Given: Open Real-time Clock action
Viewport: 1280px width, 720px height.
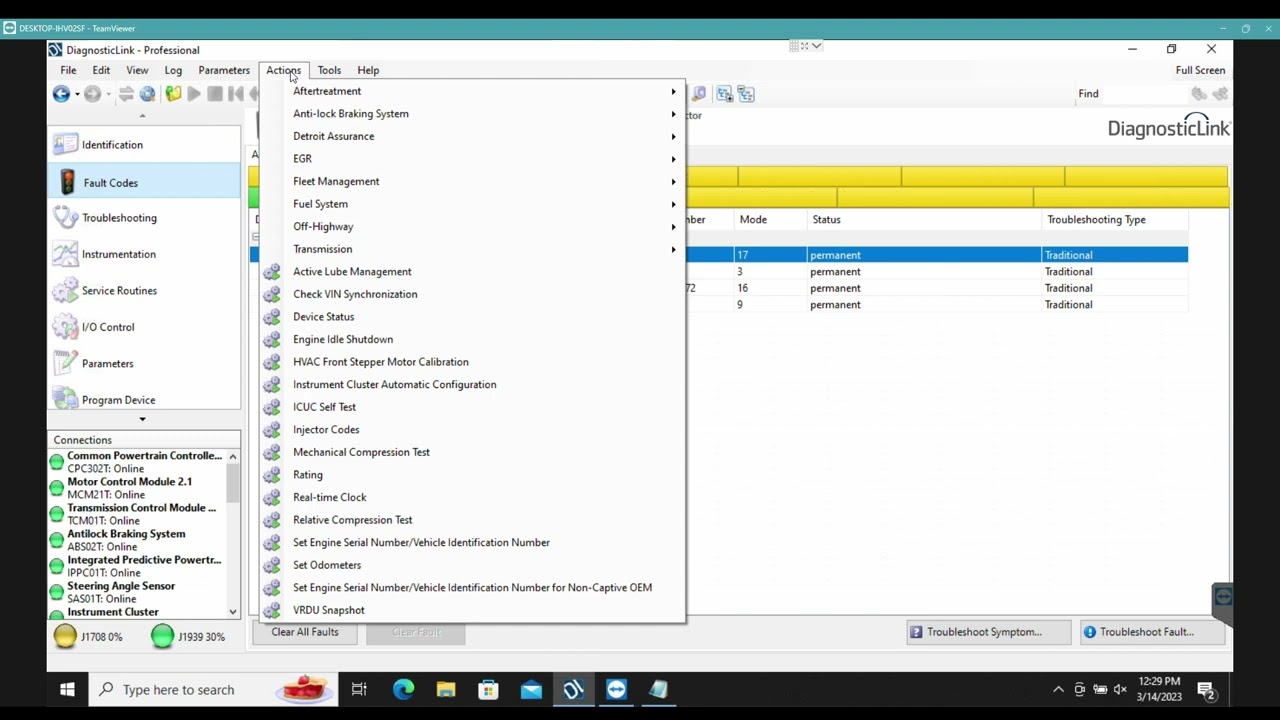Looking at the screenshot, I should pos(472,497).
